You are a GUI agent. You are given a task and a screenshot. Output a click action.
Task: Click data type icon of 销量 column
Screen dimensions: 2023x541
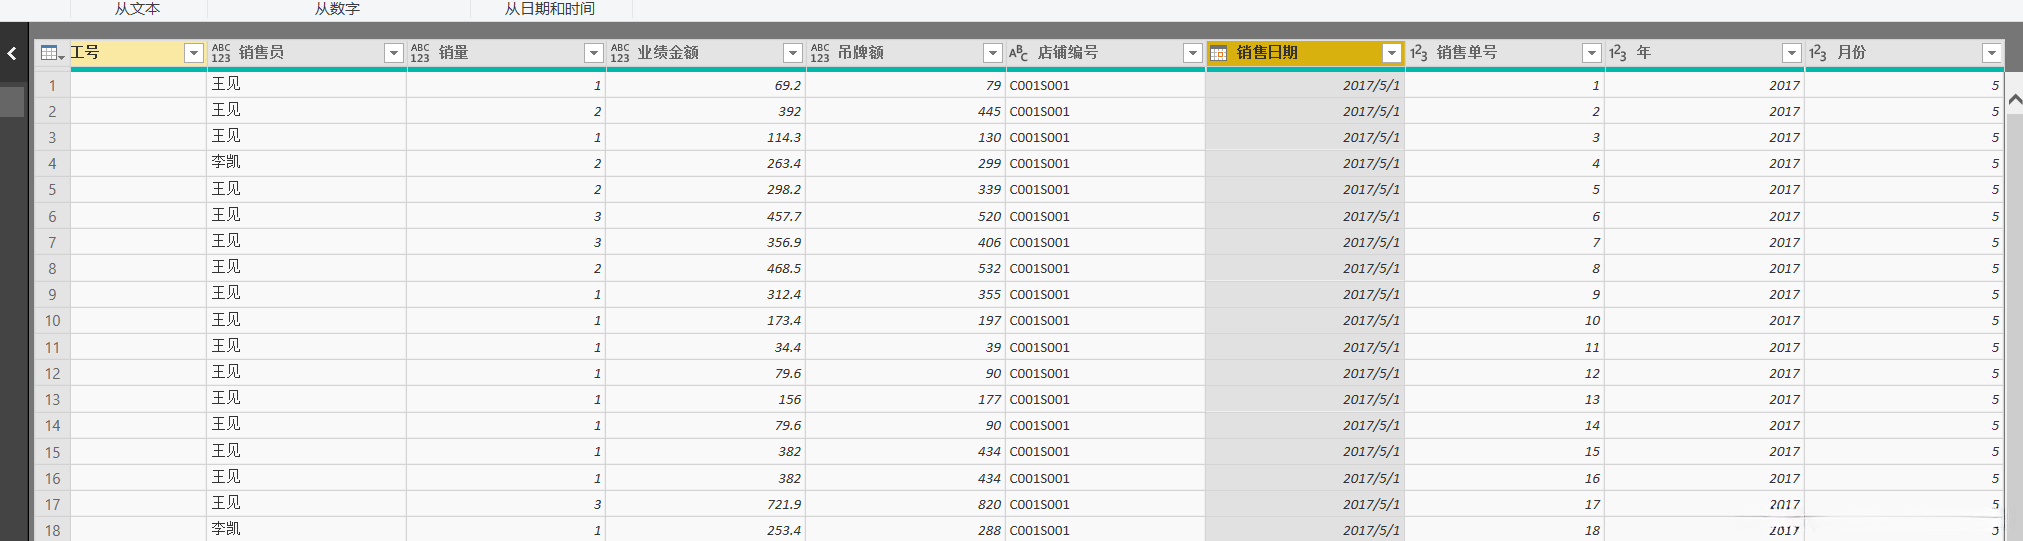[420, 53]
